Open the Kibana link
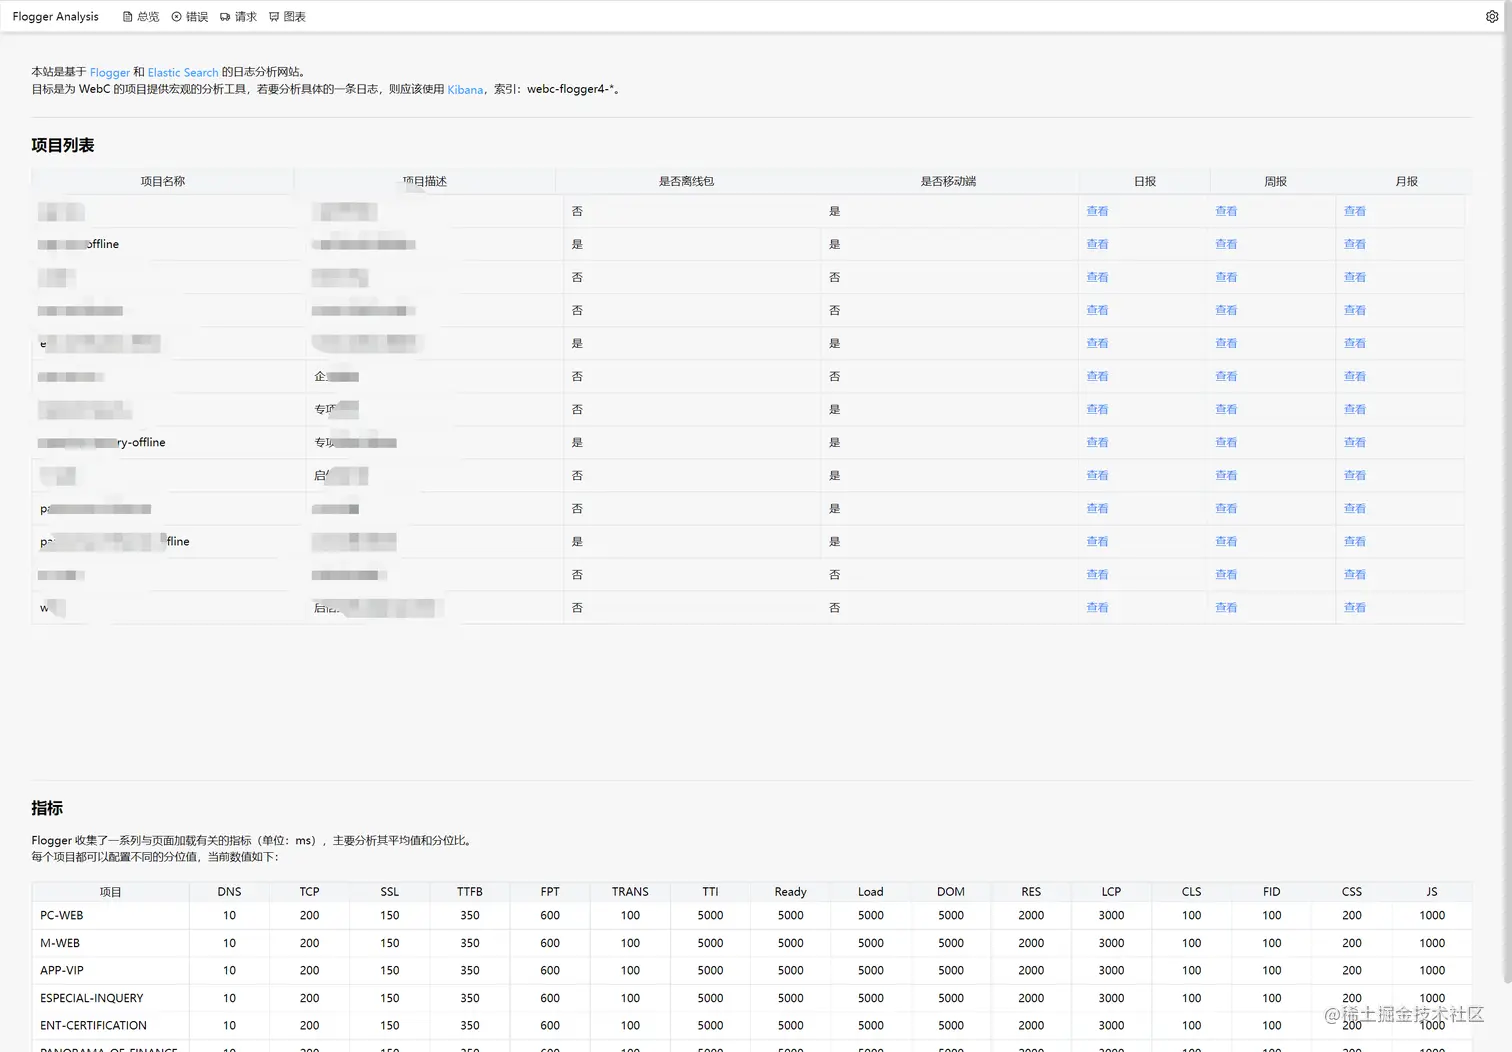1512x1052 pixels. (x=465, y=90)
